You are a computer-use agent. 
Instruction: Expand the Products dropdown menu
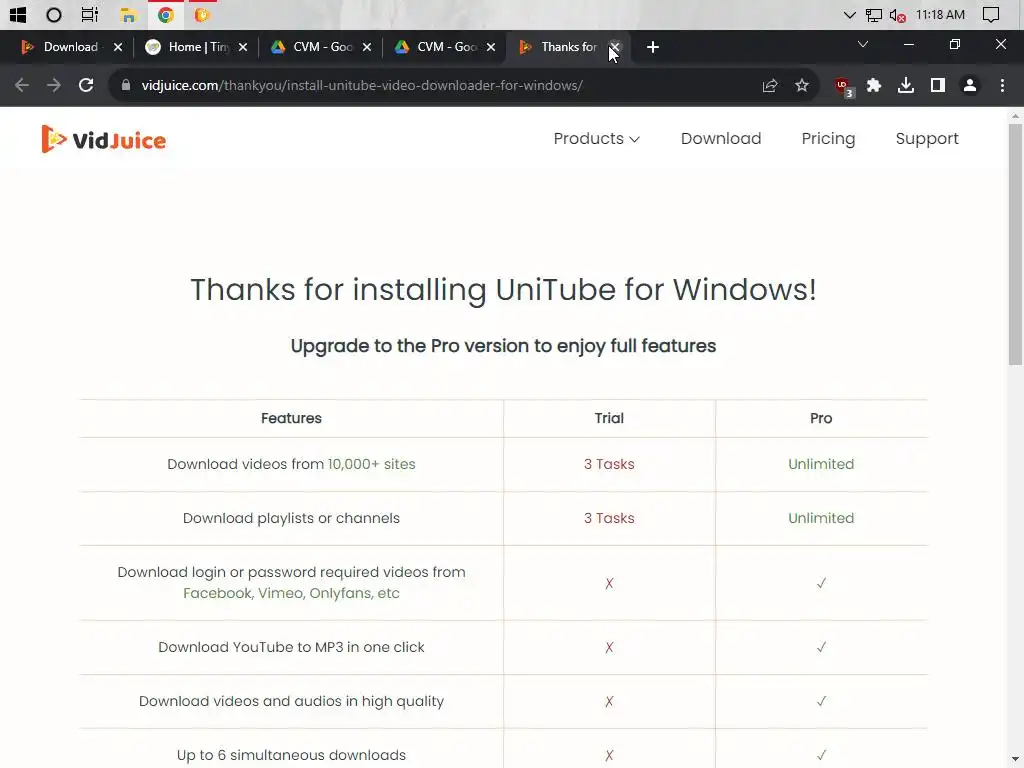coord(596,138)
